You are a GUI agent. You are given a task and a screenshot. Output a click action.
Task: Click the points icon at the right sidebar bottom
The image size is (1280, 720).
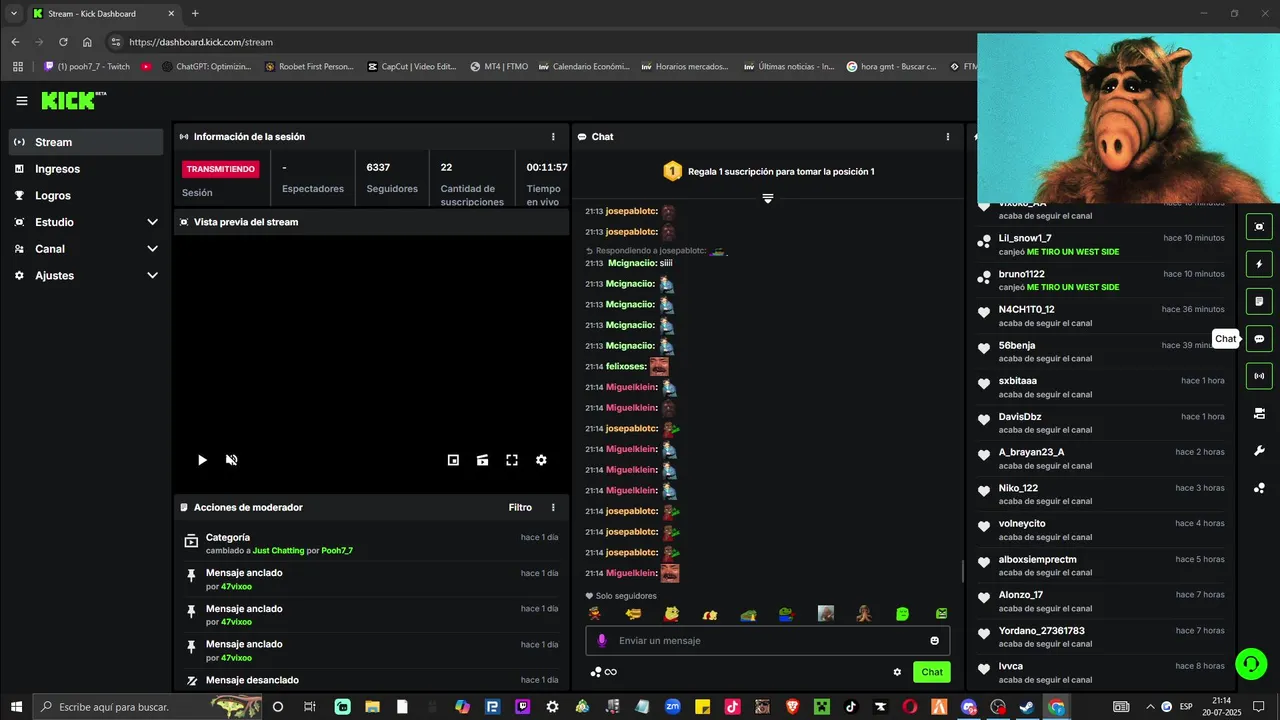tap(1259, 488)
